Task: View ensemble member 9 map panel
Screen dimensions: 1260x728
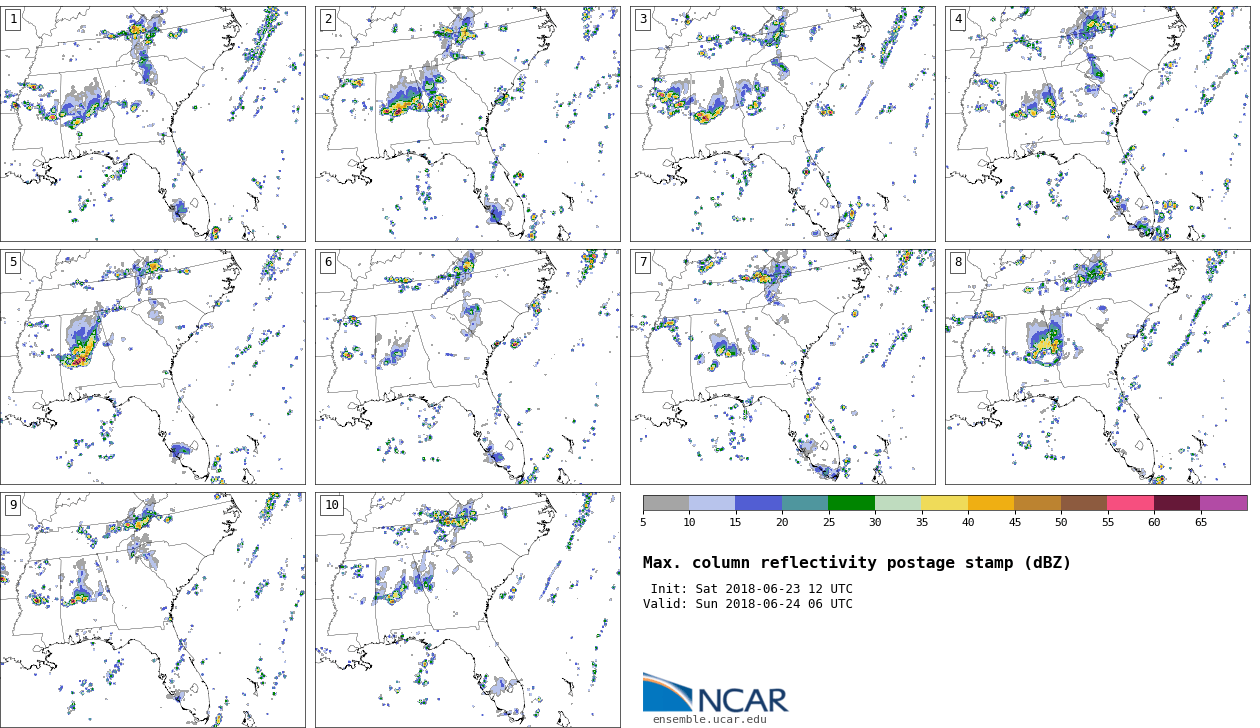Action: point(153,610)
